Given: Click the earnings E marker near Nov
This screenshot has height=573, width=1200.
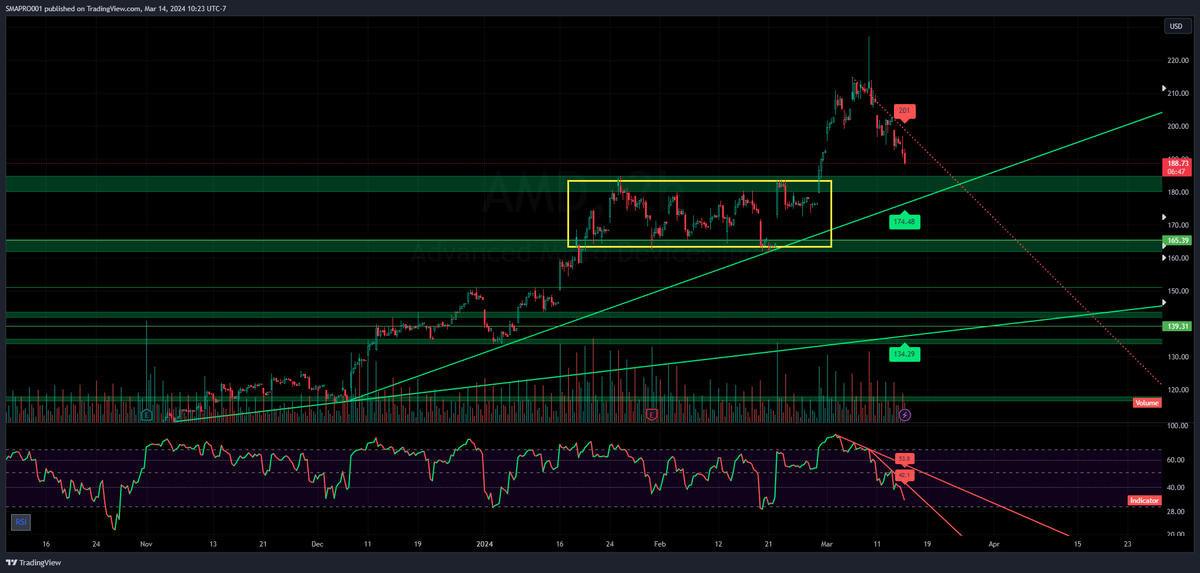Looking at the screenshot, I should coord(147,413).
